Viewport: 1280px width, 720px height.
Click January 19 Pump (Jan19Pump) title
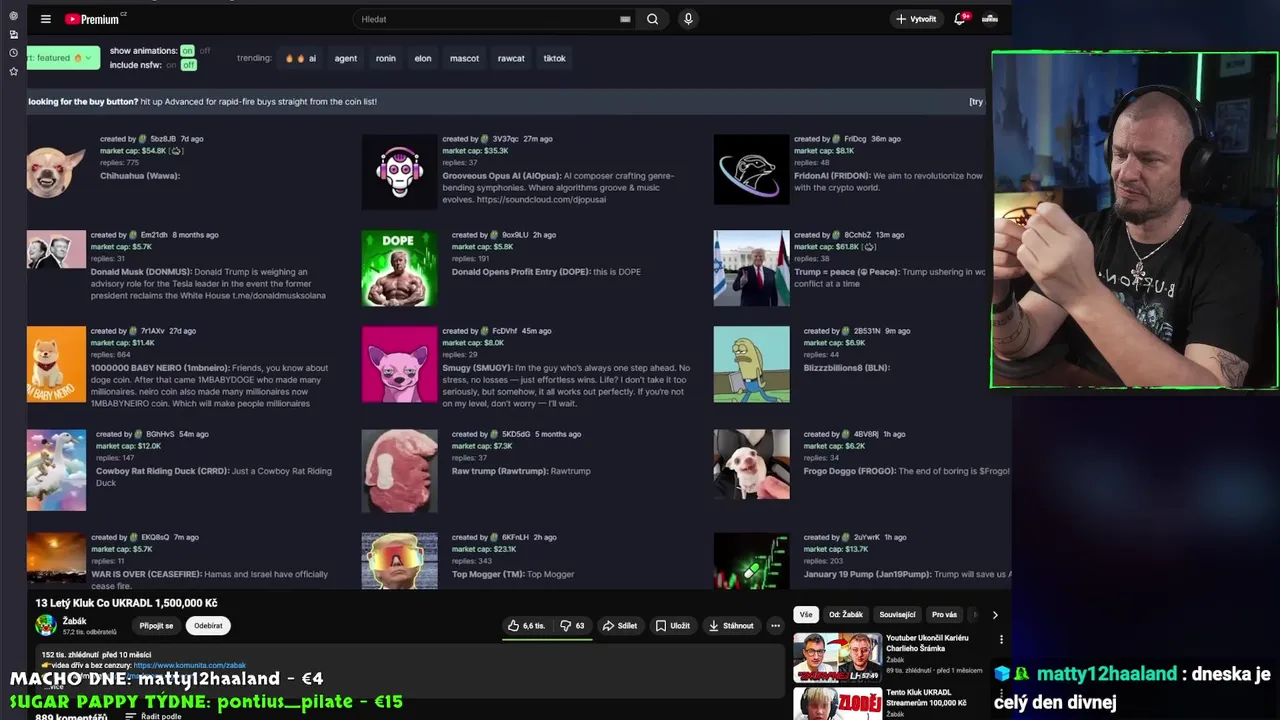click(867, 574)
